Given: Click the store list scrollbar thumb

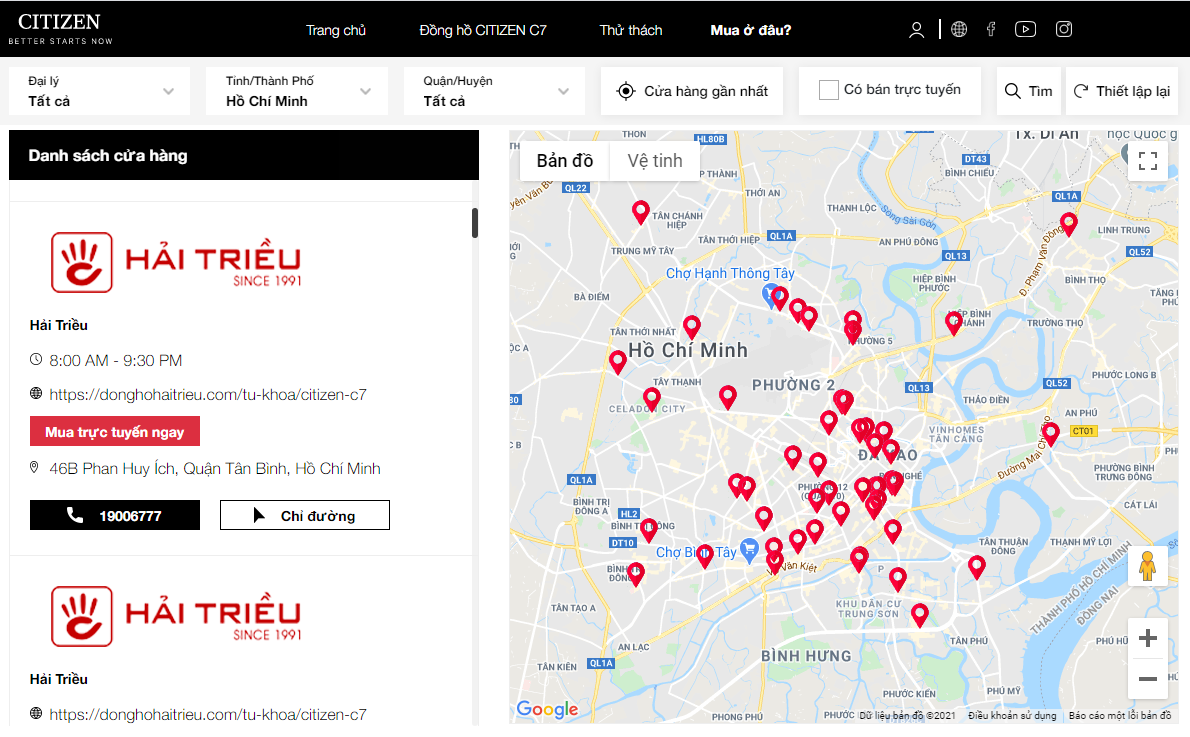Looking at the screenshot, I should click(x=474, y=223).
